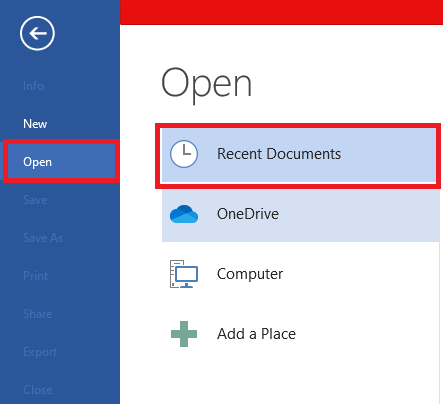443x404 pixels.
Task: Go to the Print page
Action: pos(35,276)
